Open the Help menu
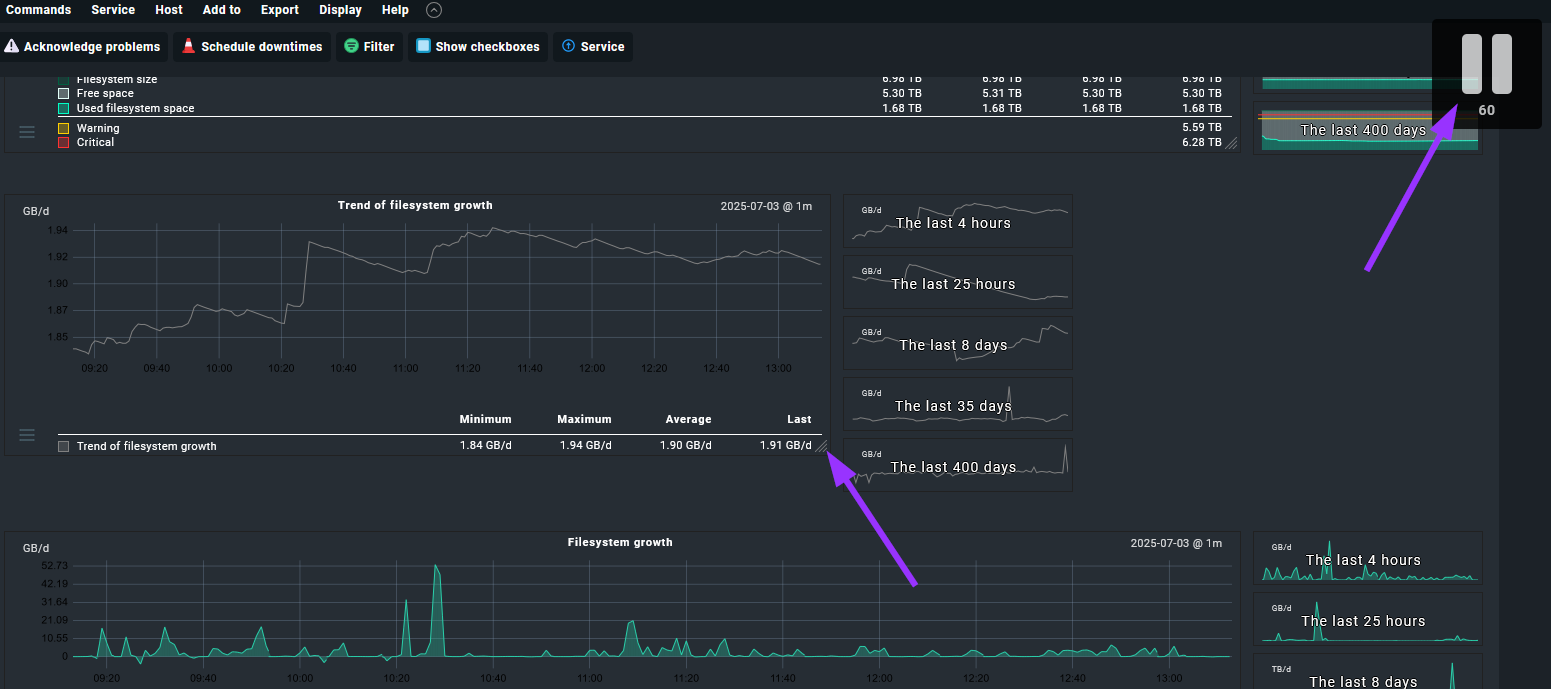Screen dimensions: 1551x689 [395, 10]
